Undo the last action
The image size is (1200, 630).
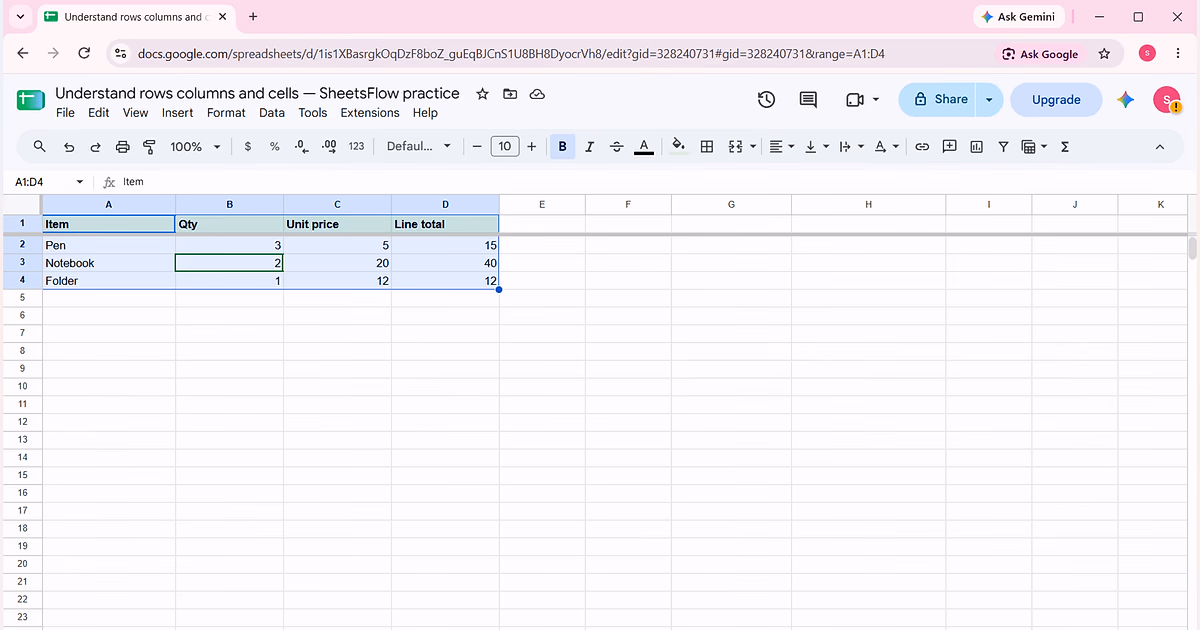[x=69, y=146]
